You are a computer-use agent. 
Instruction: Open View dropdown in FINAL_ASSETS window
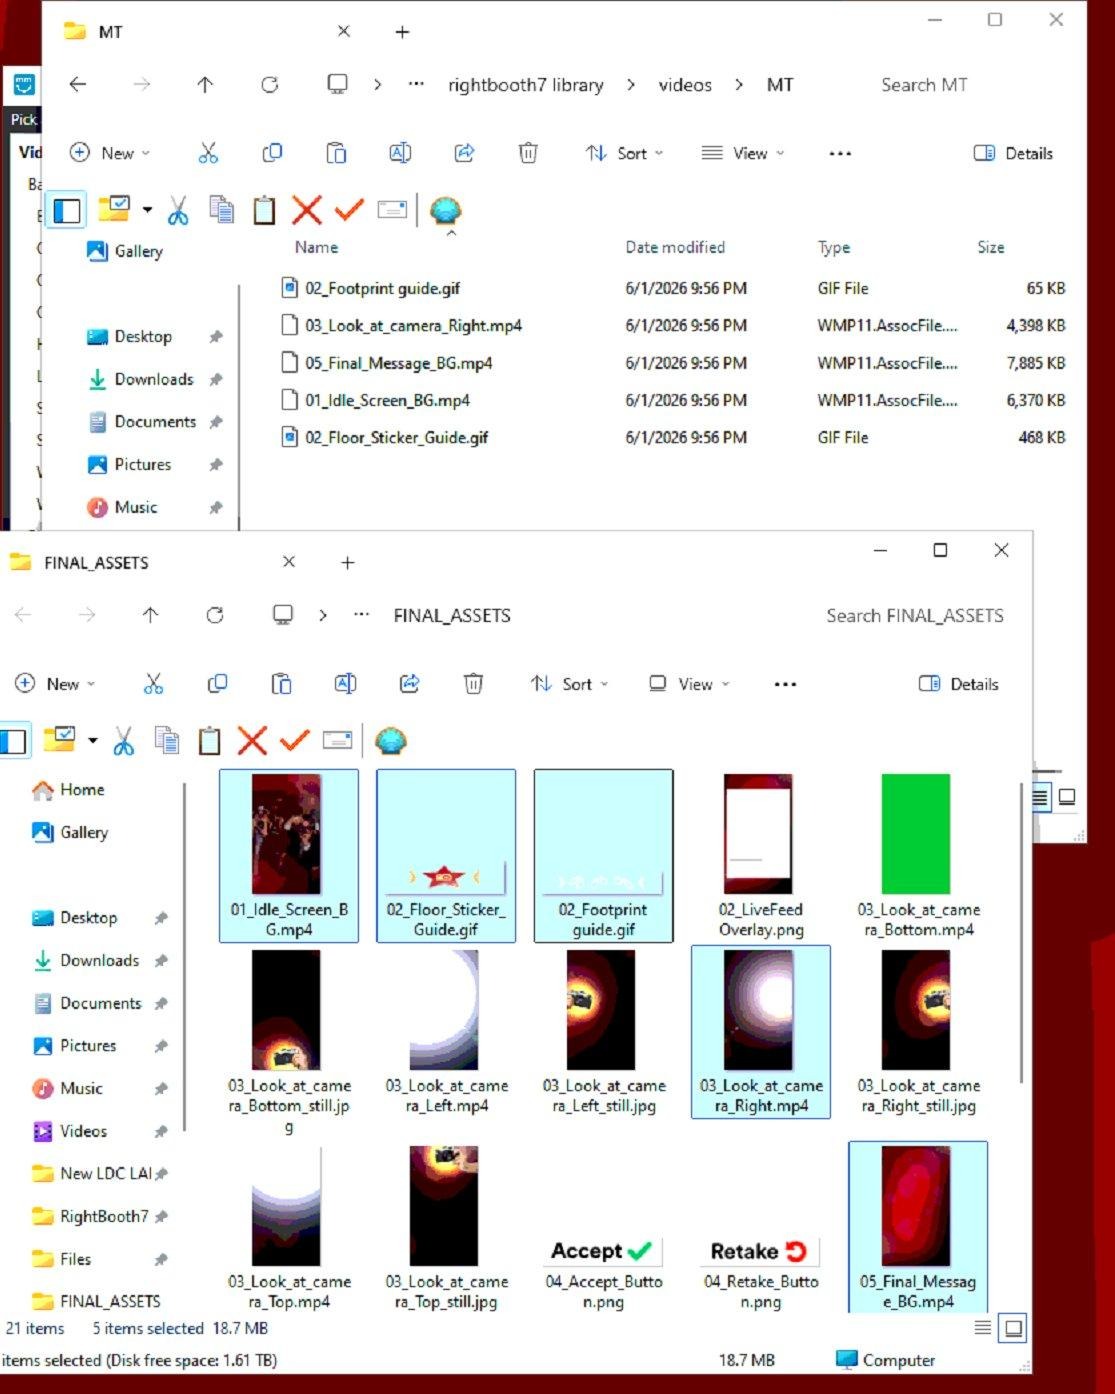(689, 684)
